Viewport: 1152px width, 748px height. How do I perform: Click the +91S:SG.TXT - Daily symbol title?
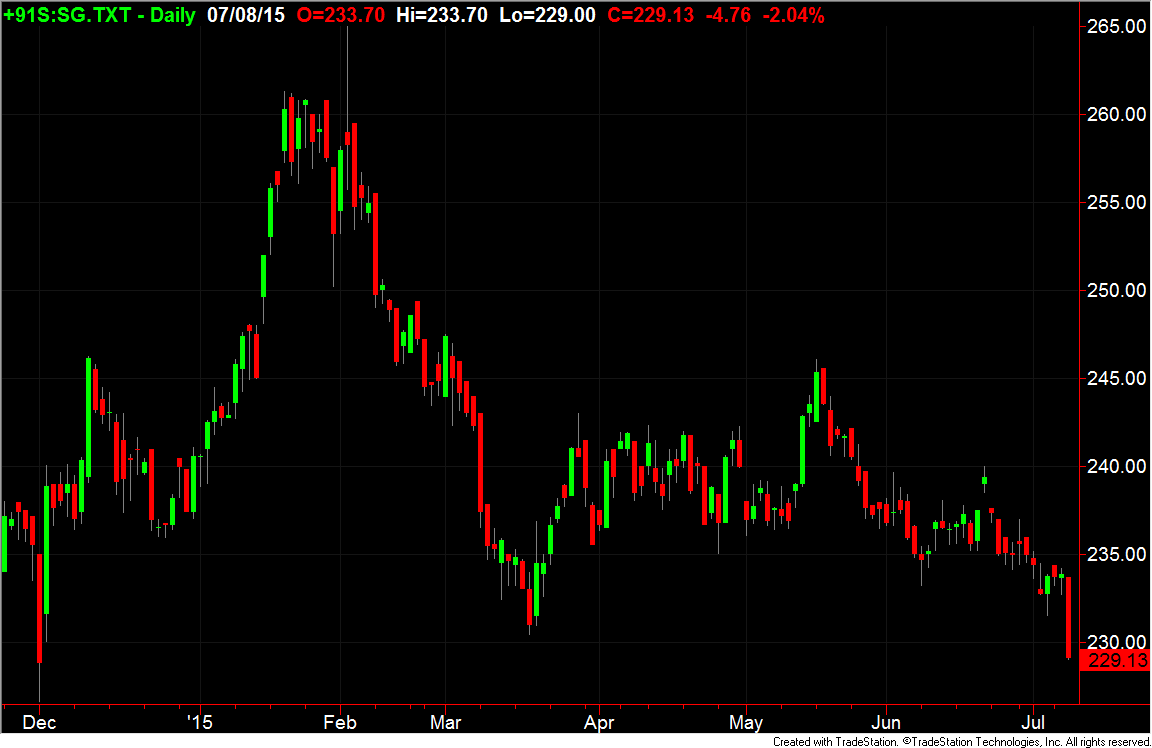pos(99,15)
